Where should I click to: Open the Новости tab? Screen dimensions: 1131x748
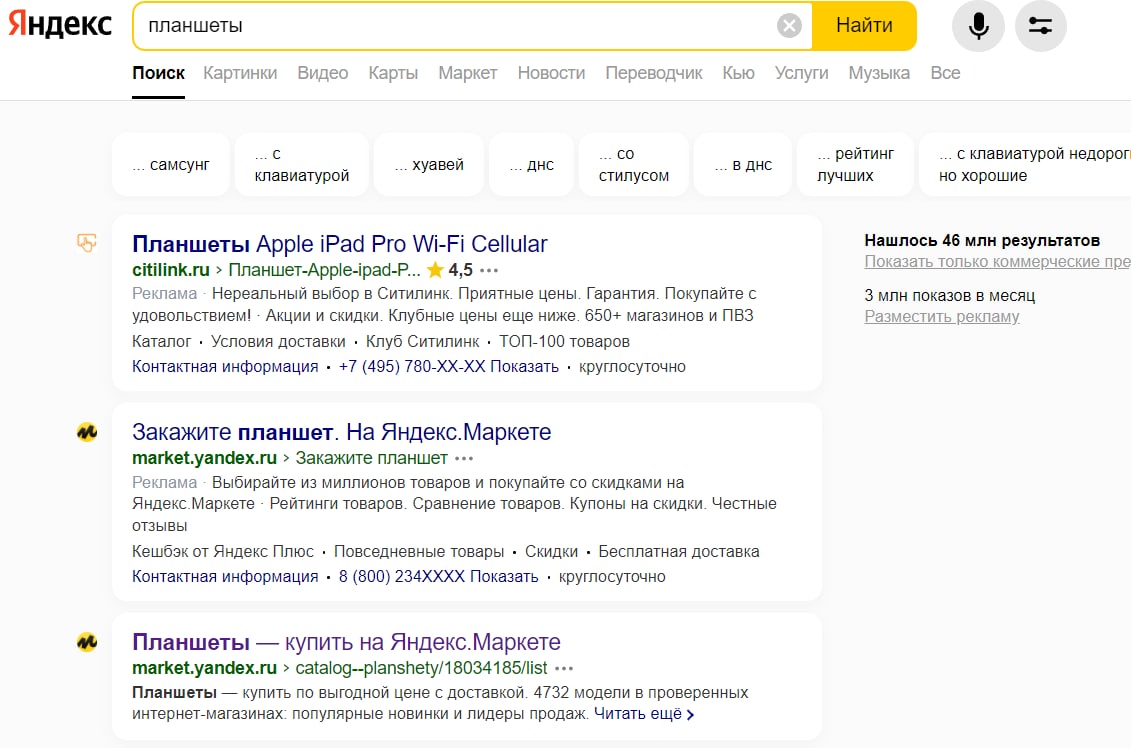coord(551,73)
